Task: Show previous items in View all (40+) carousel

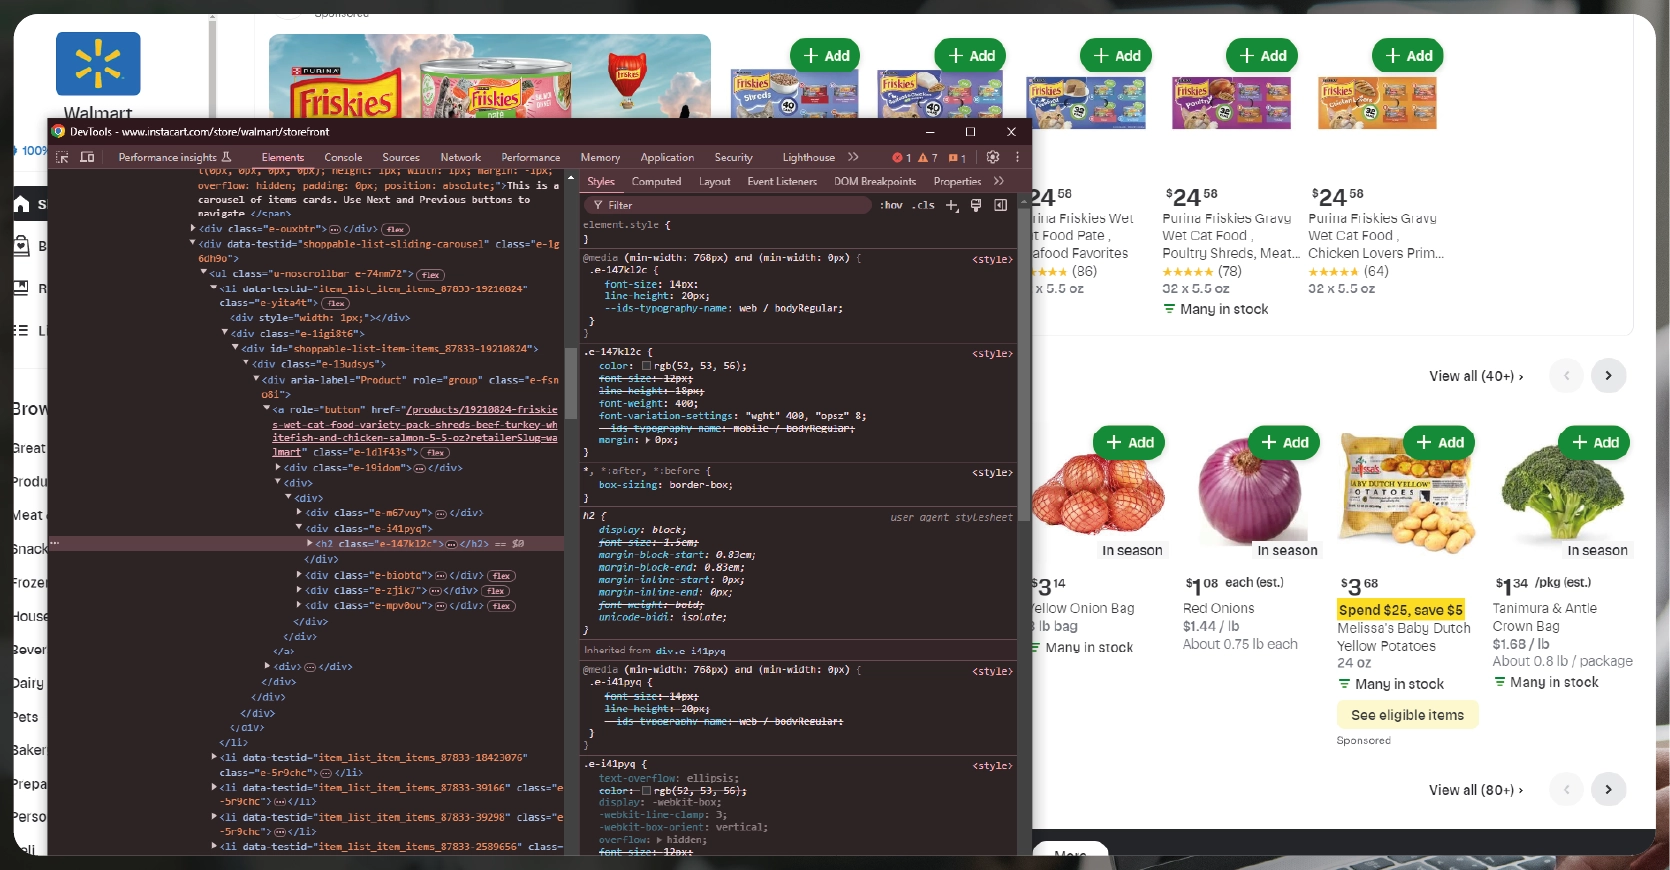Action: (x=1566, y=376)
